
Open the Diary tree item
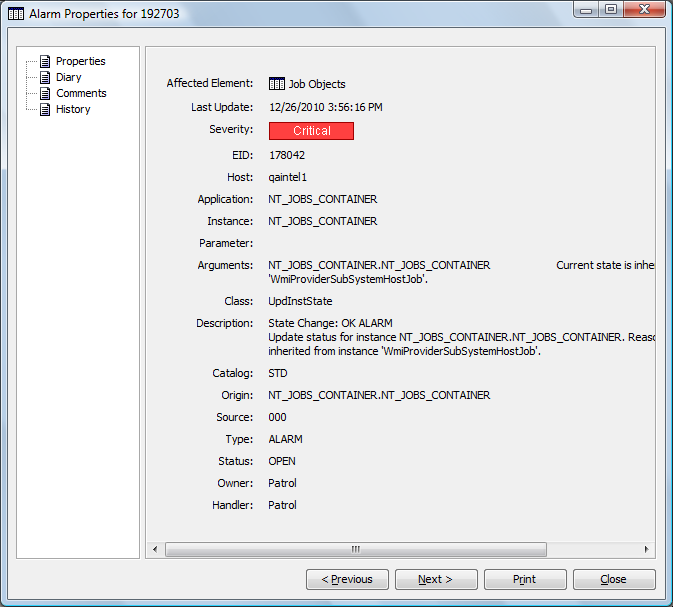click(69, 77)
